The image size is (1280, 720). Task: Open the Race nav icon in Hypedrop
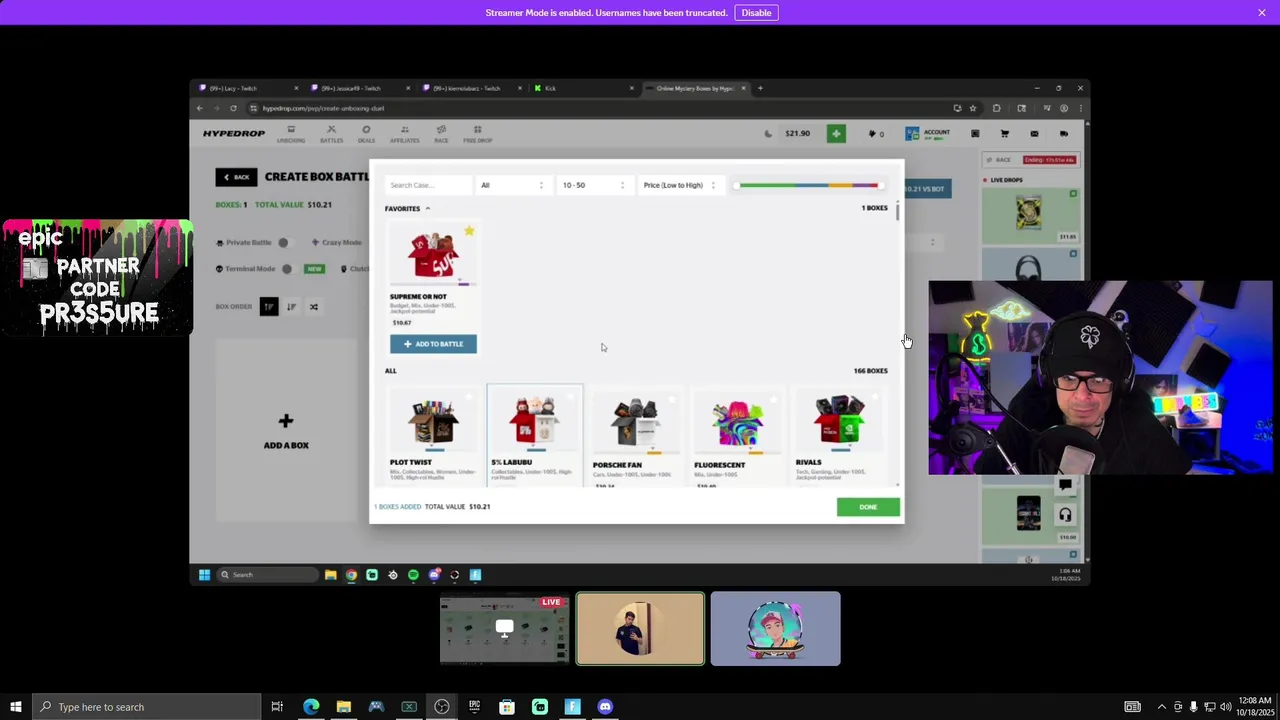441,134
